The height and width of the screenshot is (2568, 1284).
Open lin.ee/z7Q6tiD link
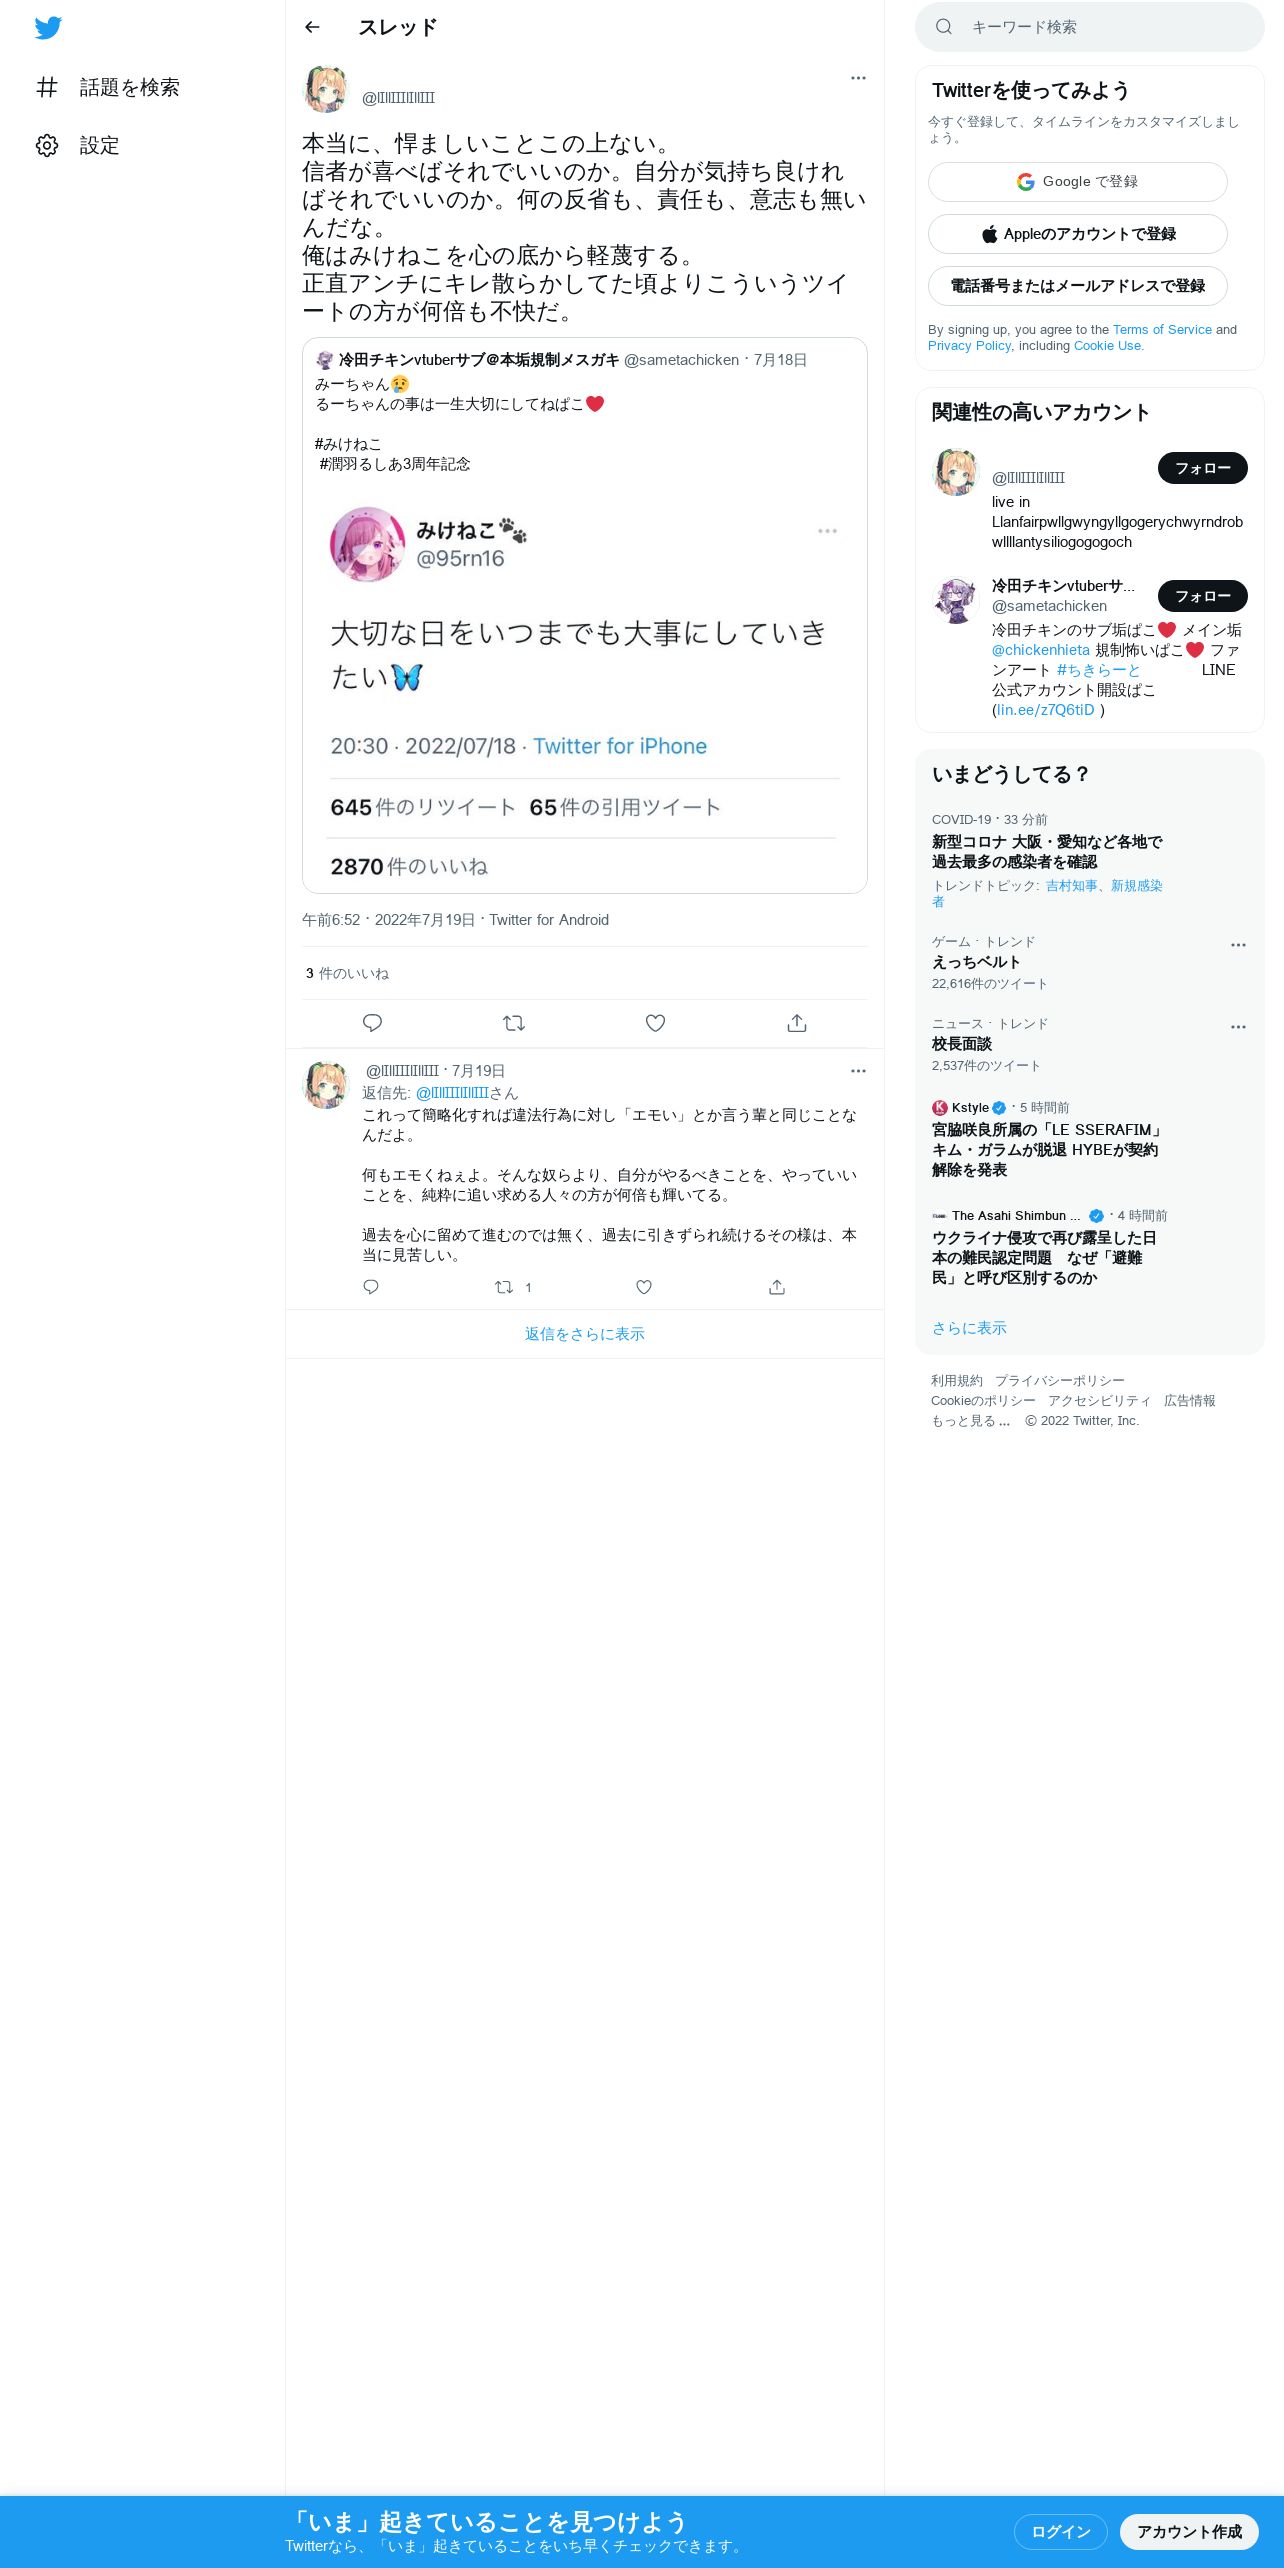(1046, 710)
